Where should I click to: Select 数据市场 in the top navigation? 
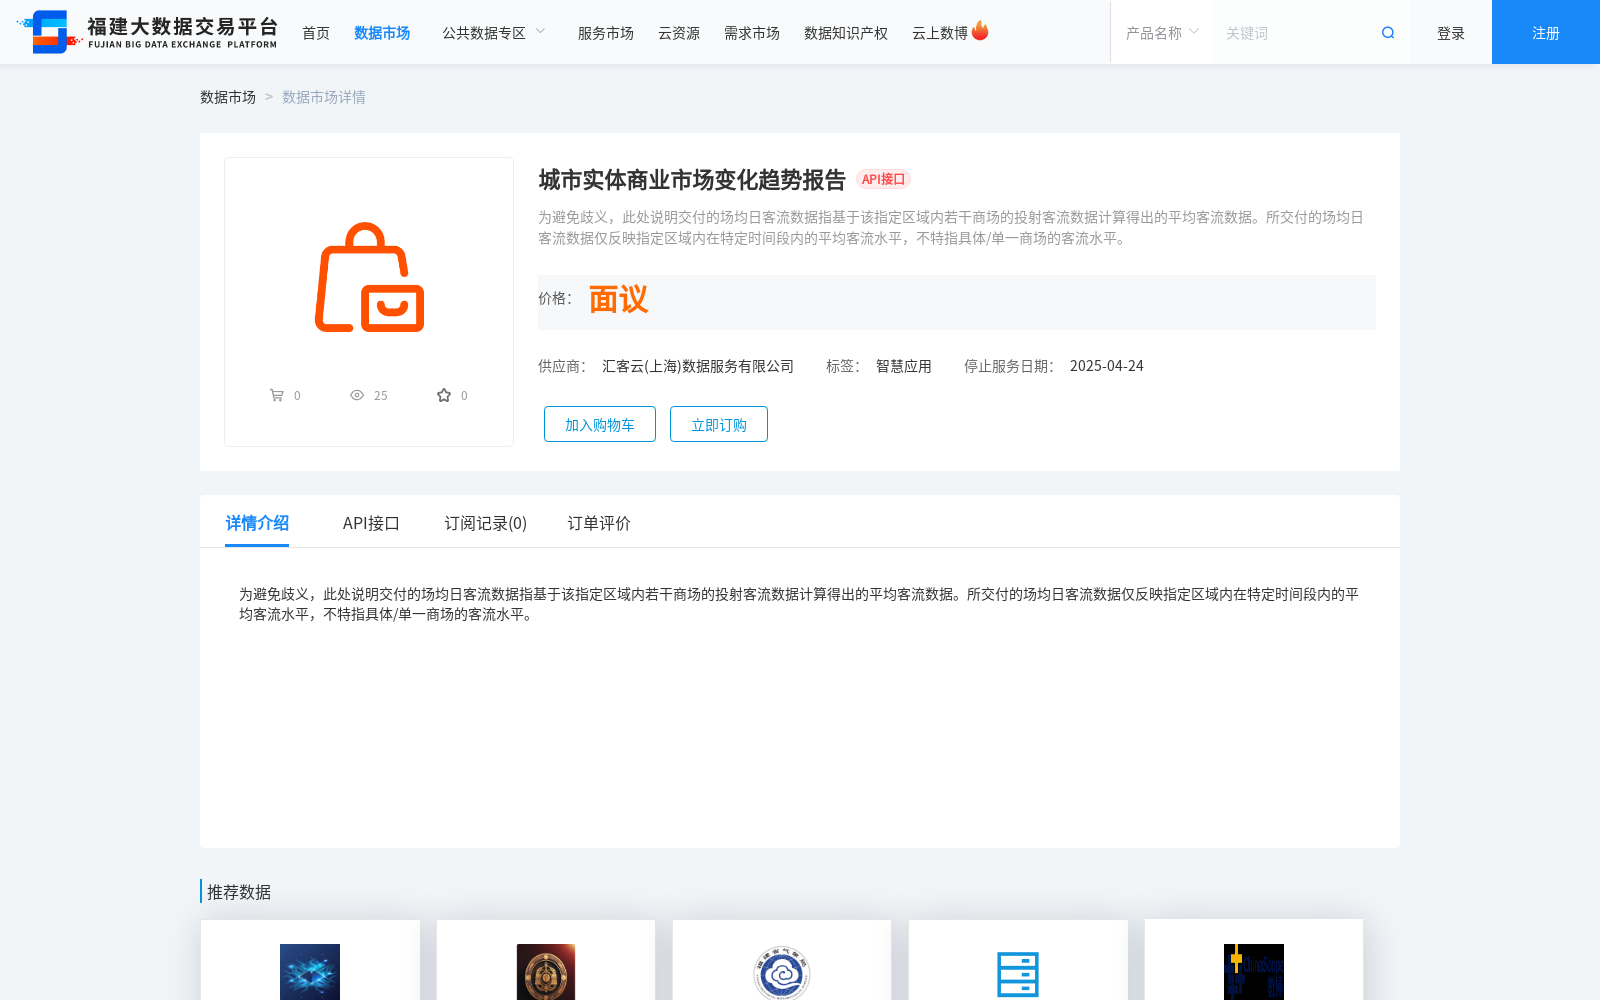[x=382, y=33]
